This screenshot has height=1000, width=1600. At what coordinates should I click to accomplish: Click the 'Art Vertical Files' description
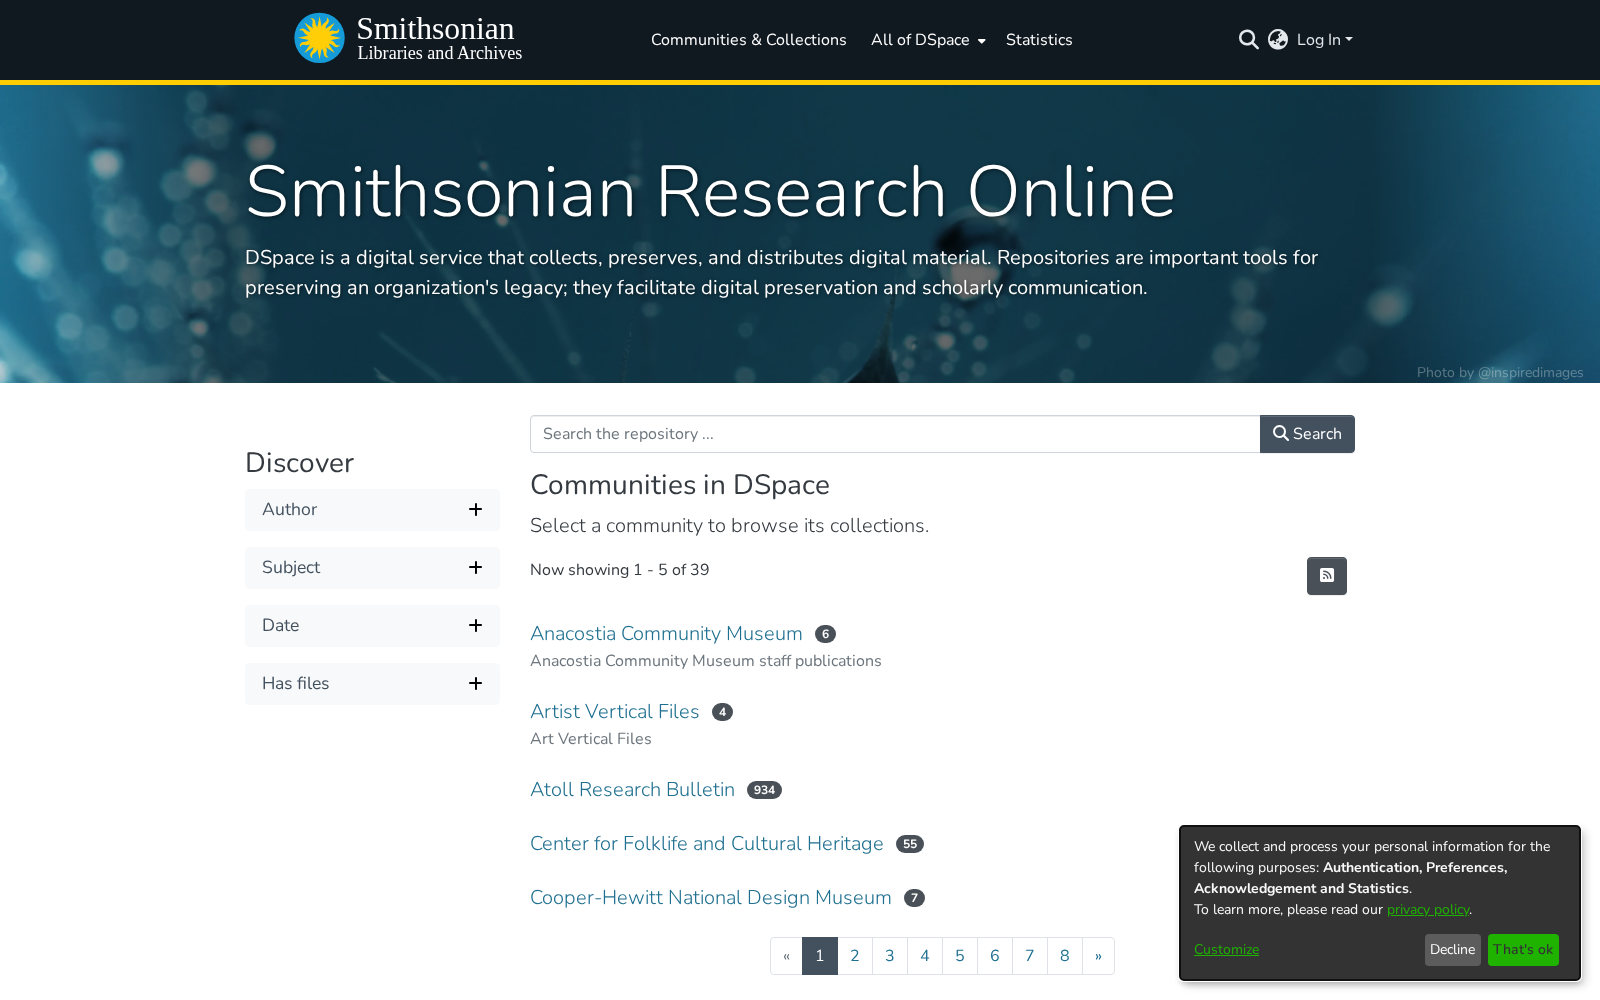pyautogui.click(x=591, y=739)
